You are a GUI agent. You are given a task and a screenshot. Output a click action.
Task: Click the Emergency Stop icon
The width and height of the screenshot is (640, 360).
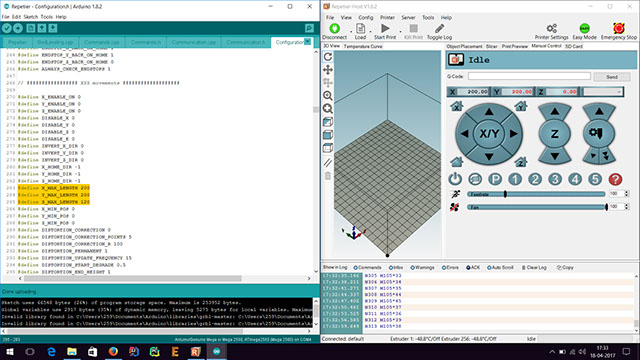[619, 28]
